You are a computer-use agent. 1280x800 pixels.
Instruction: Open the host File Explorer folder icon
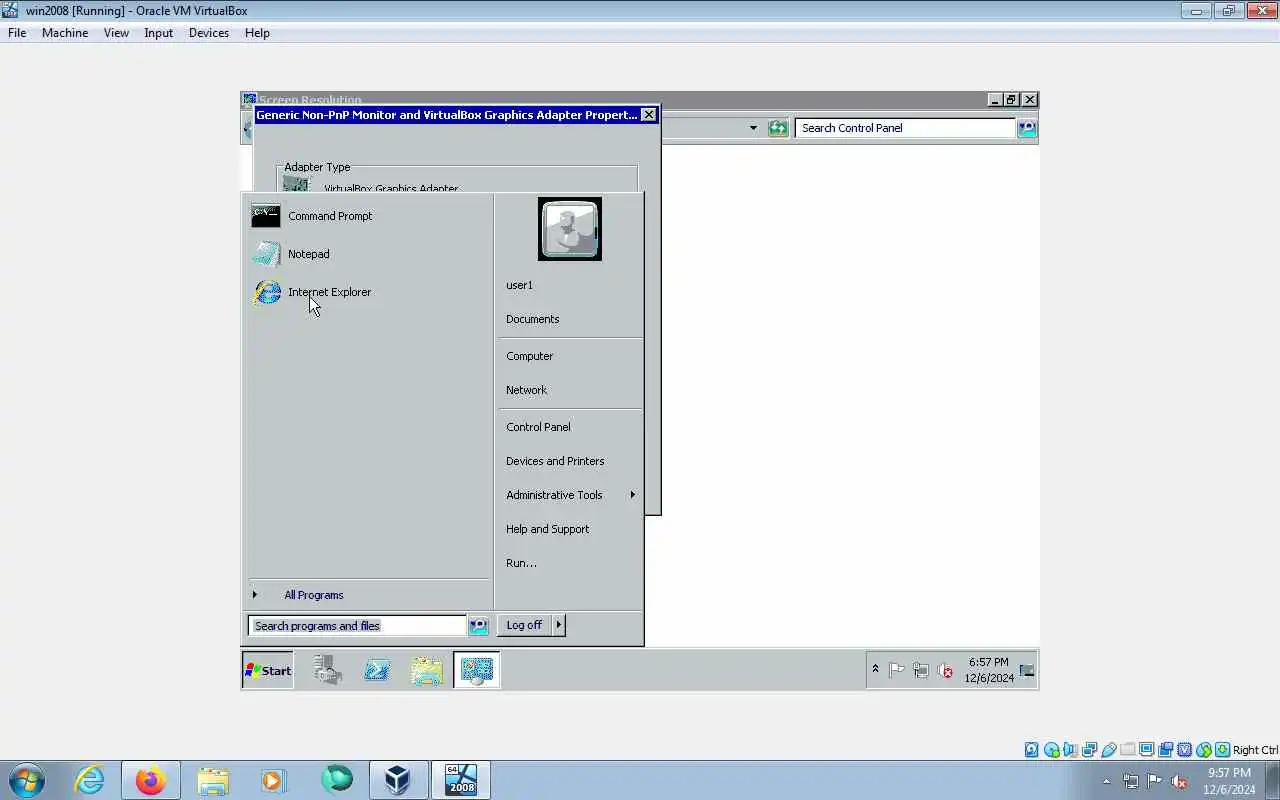[213, 780]
